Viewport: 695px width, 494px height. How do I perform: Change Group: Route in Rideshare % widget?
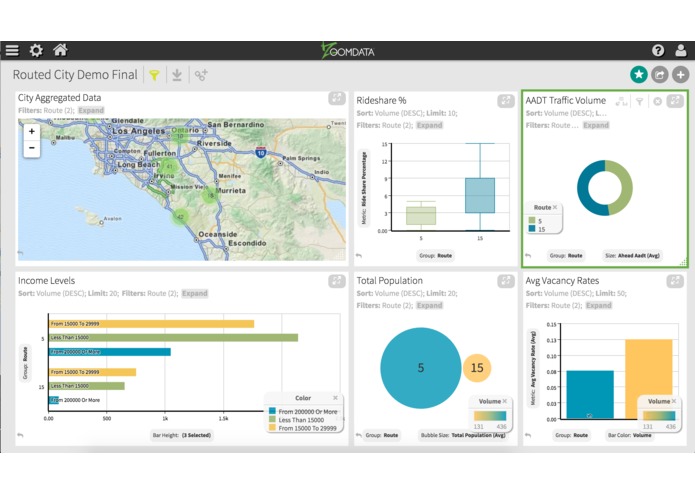click(436, 256)
